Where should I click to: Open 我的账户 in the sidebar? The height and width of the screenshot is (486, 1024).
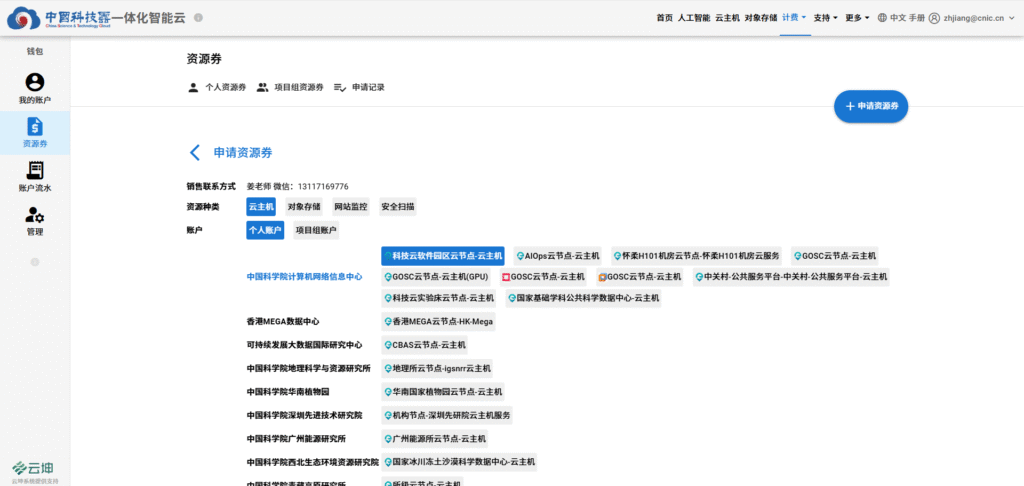point(35,89)
